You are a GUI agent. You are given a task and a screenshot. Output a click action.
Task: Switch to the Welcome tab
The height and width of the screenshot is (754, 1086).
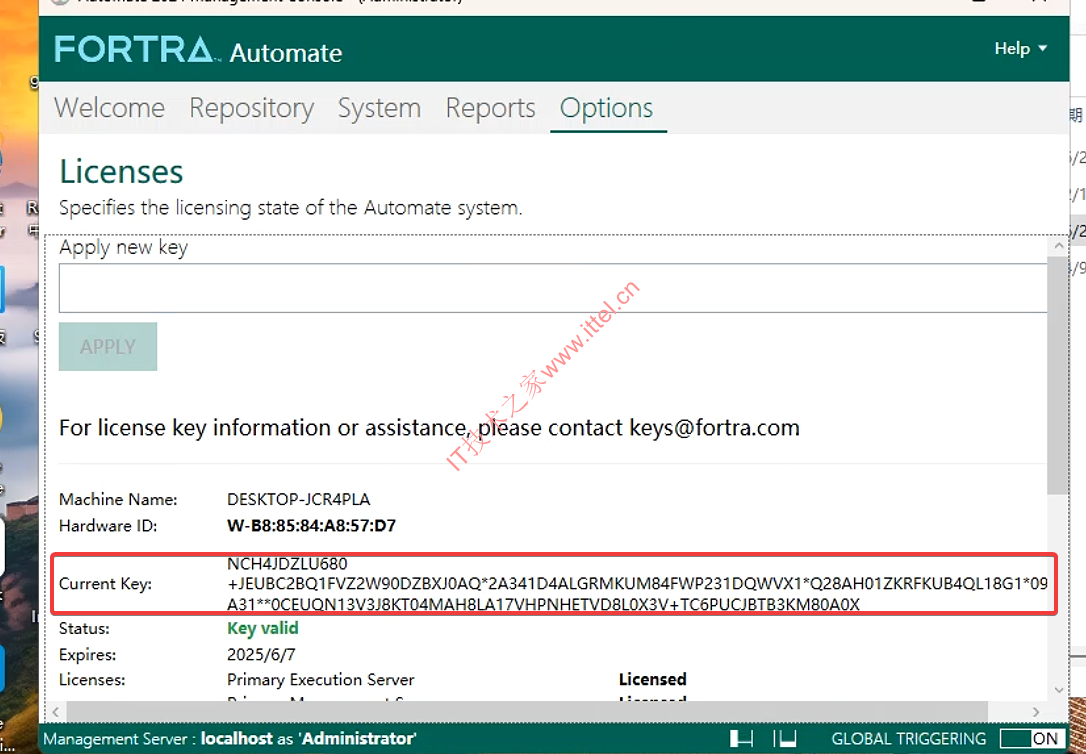tap(109, 108)
